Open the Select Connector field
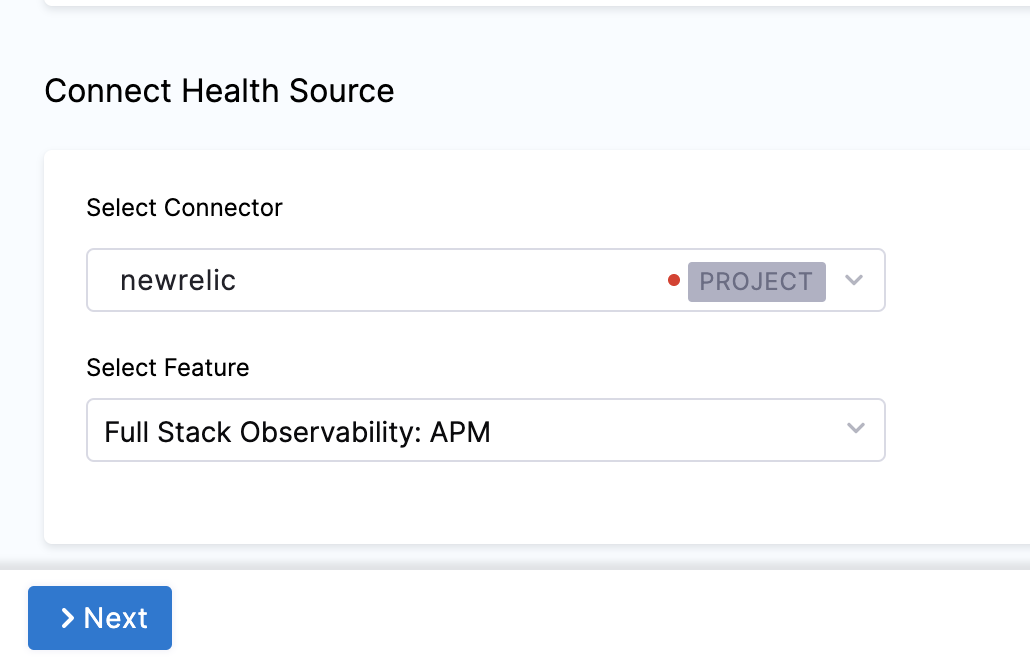This screenshot has width=1030, height=668. [x=400, y=280]
